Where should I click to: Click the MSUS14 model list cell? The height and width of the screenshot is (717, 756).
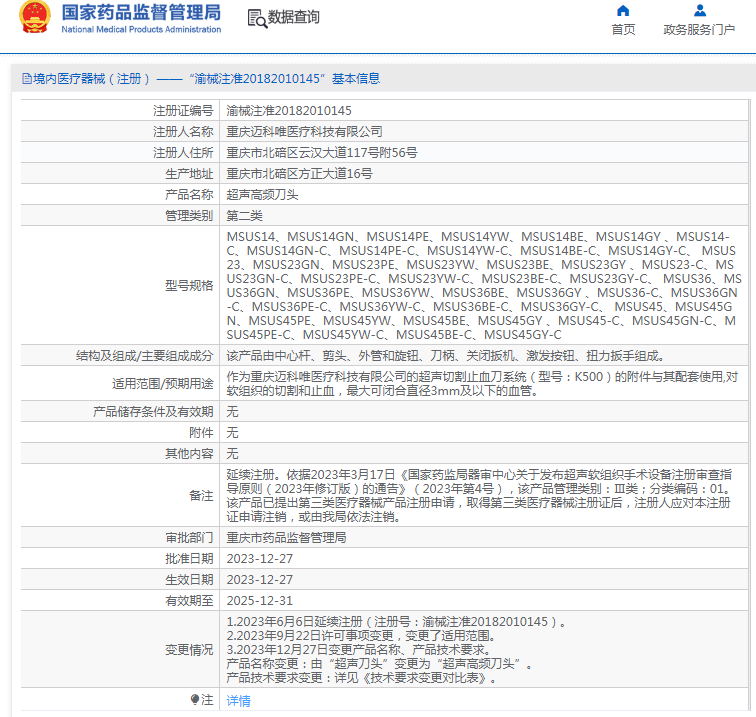click(484, 285)
